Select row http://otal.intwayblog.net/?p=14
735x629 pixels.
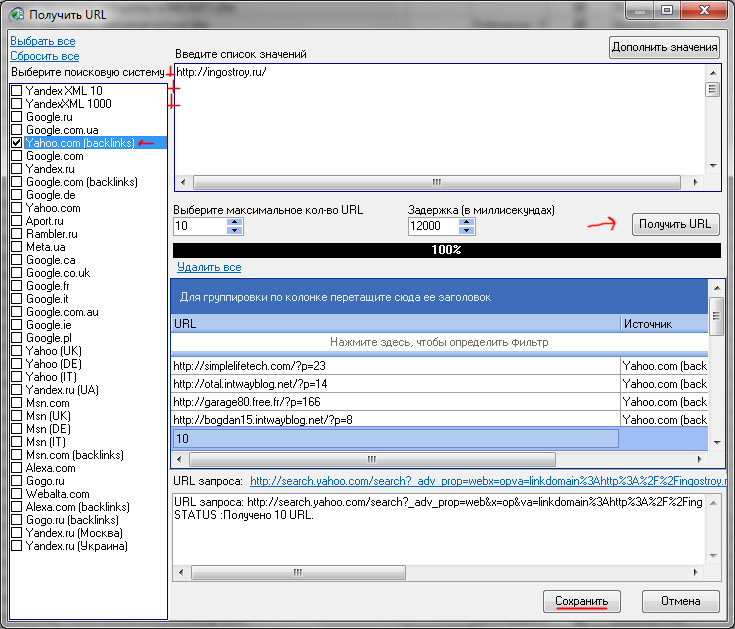click(x=396, y=384)
